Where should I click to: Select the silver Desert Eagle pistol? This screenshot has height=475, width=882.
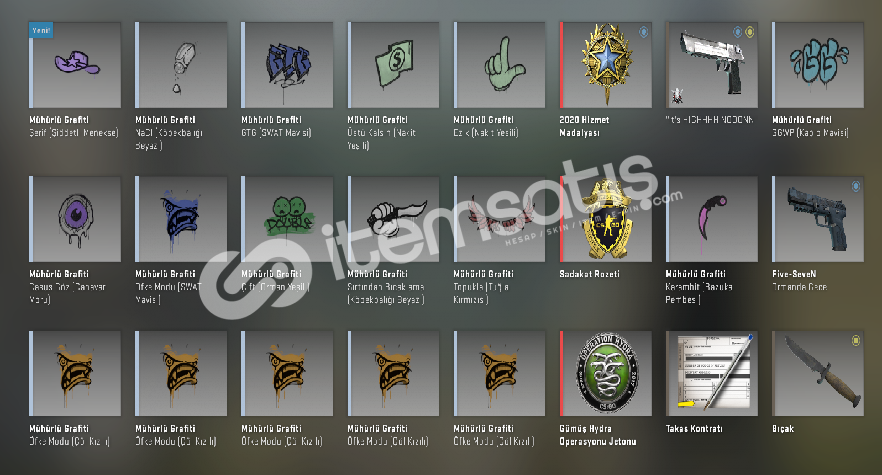pos(712,65)
